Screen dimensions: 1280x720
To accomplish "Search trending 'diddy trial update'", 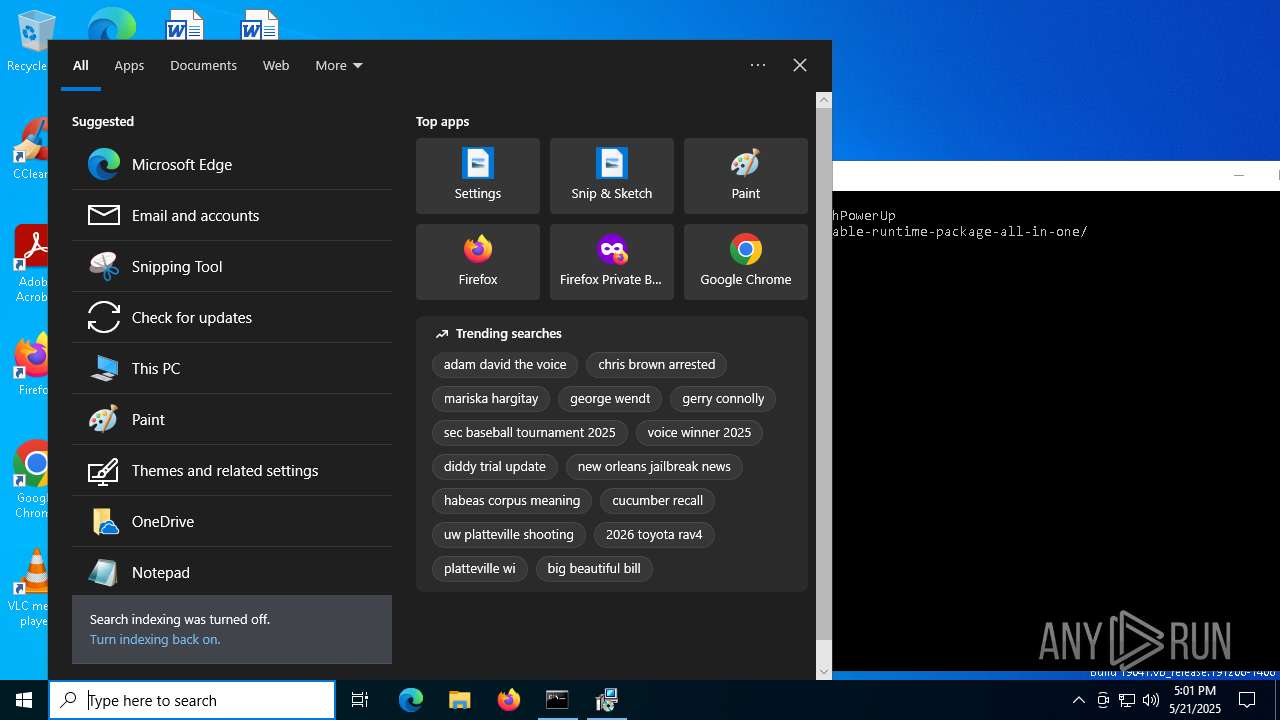I will [x=495, y=467].
